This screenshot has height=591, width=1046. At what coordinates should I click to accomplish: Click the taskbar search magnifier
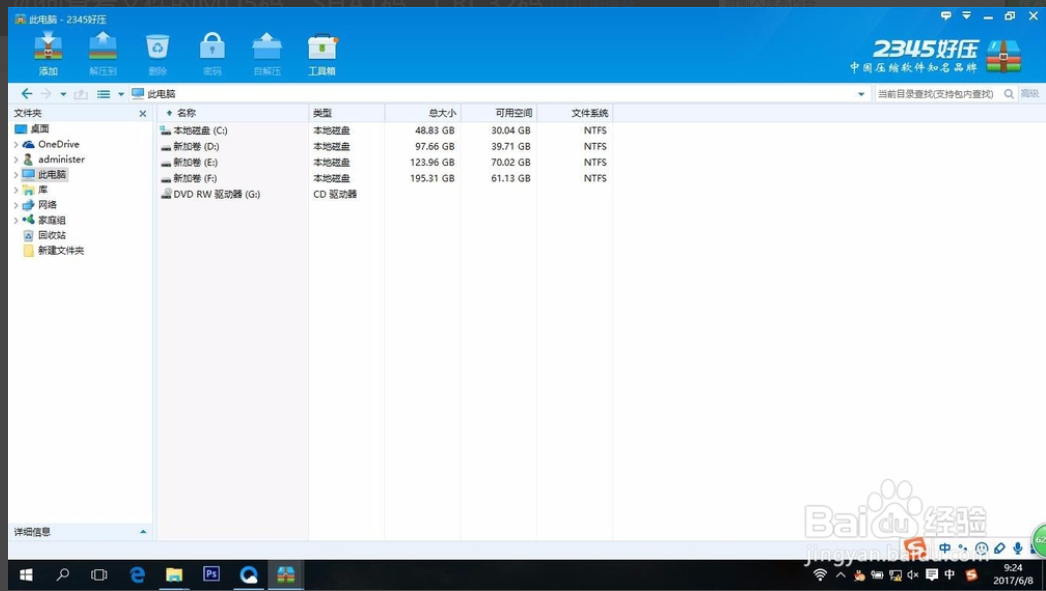pyautogui.click(x=63, y=575)
